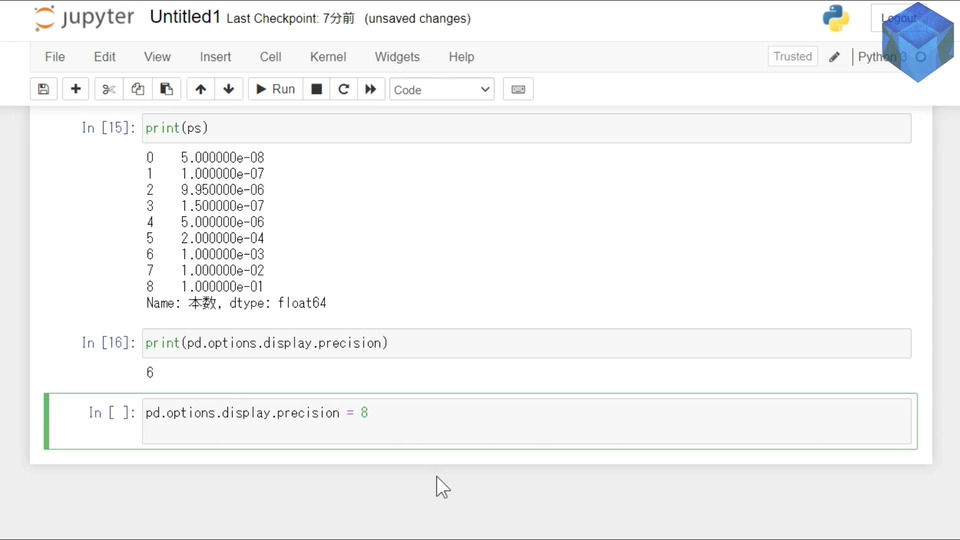Open the Edit menu
This screenshot has height=540, width=960.
pyautogui.click(x=105, y=57)
